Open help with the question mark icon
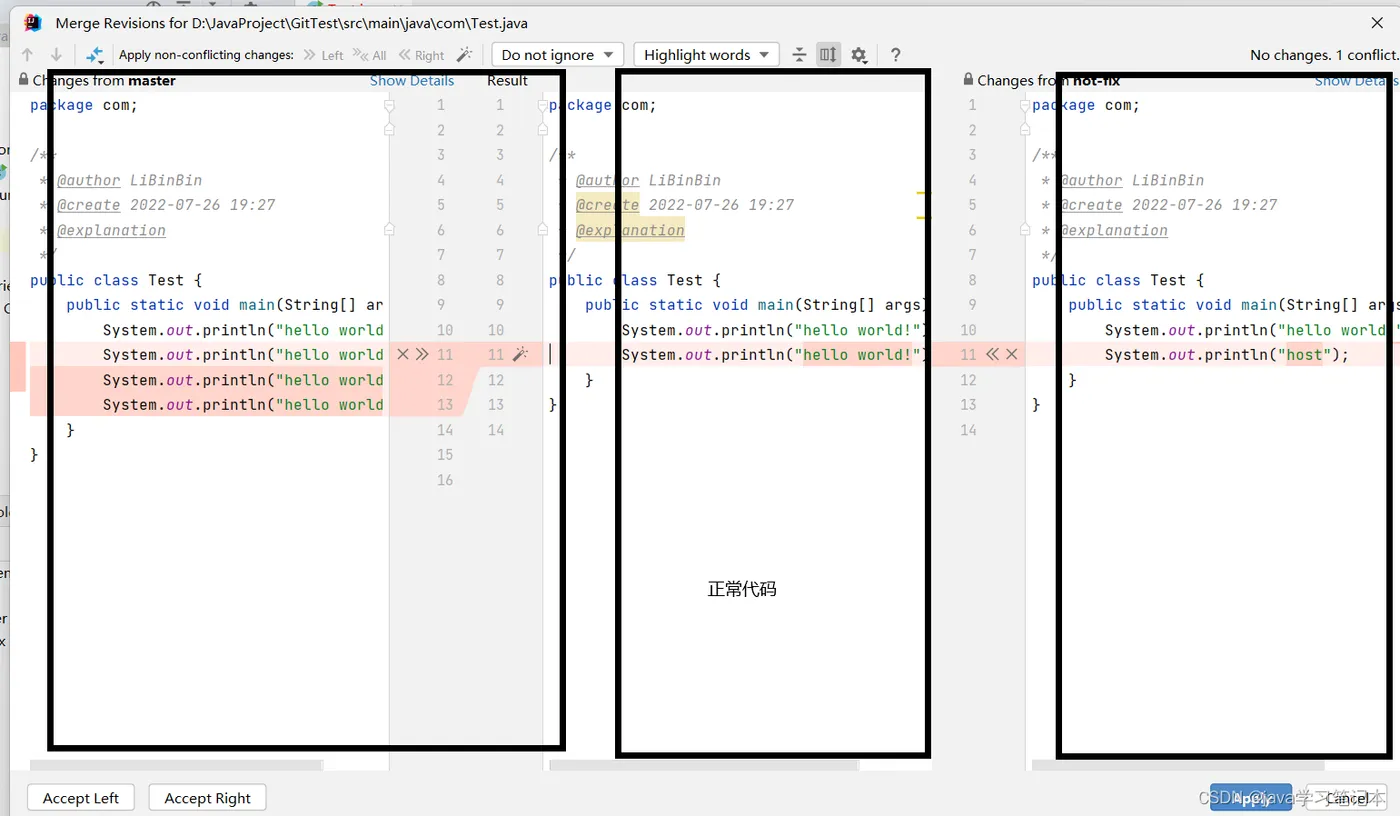The image size is (1400, 816). (x=895, y=55)
